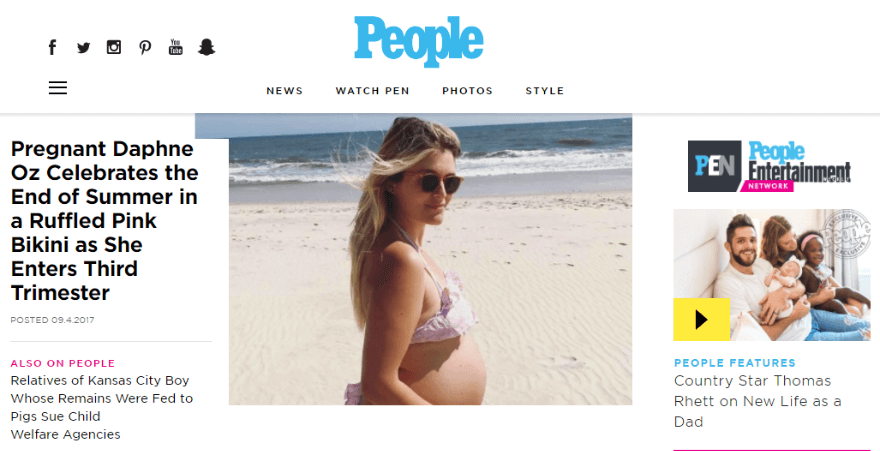Play the Thomas Rhett video
The width and height of the screenshot is (880, 451).
tap(702, 320)
